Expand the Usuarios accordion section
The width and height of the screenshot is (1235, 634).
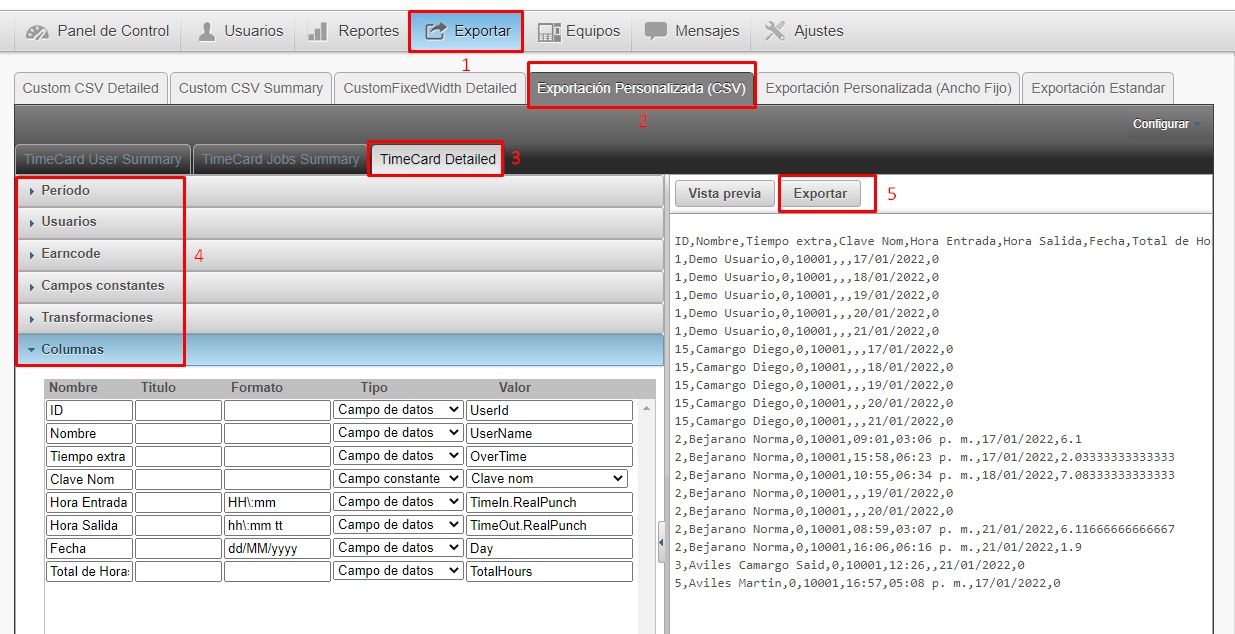(x=68, y=222)
